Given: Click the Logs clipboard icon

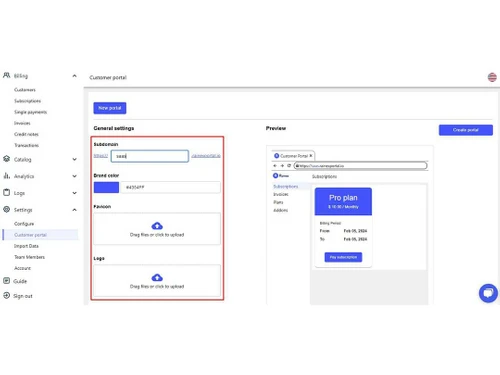Looking at the screenshot, I should tap(6, 192).
